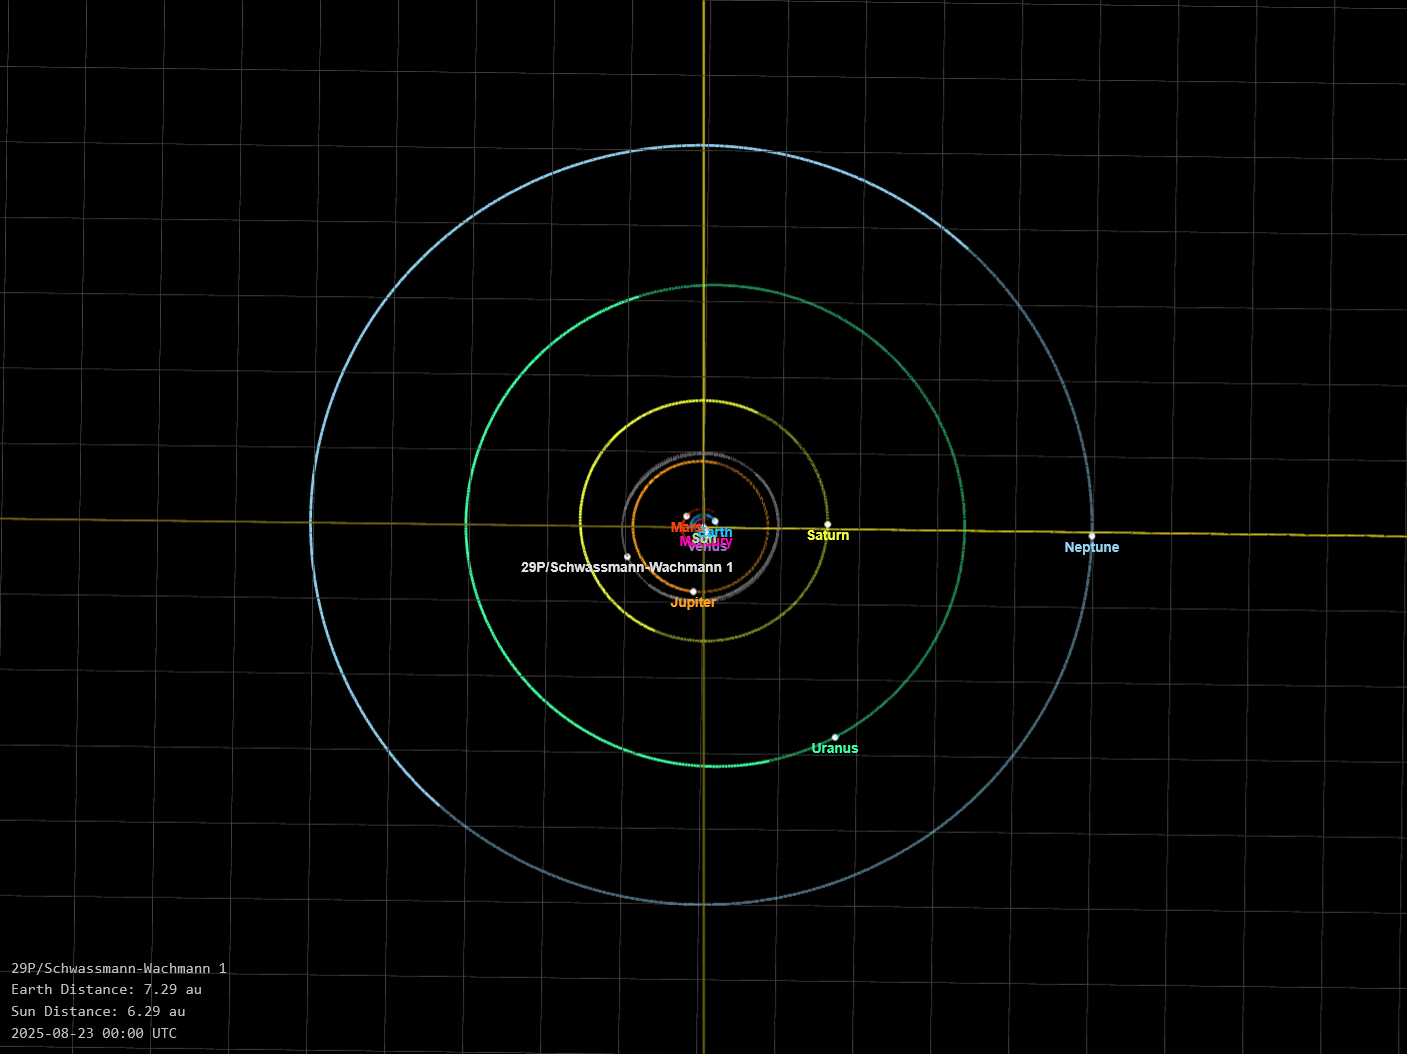Click the 29P/Schwassmann-Wachmann 1 orbit label
This screenshot has width=1407, height=1054.
coord(626,568)
